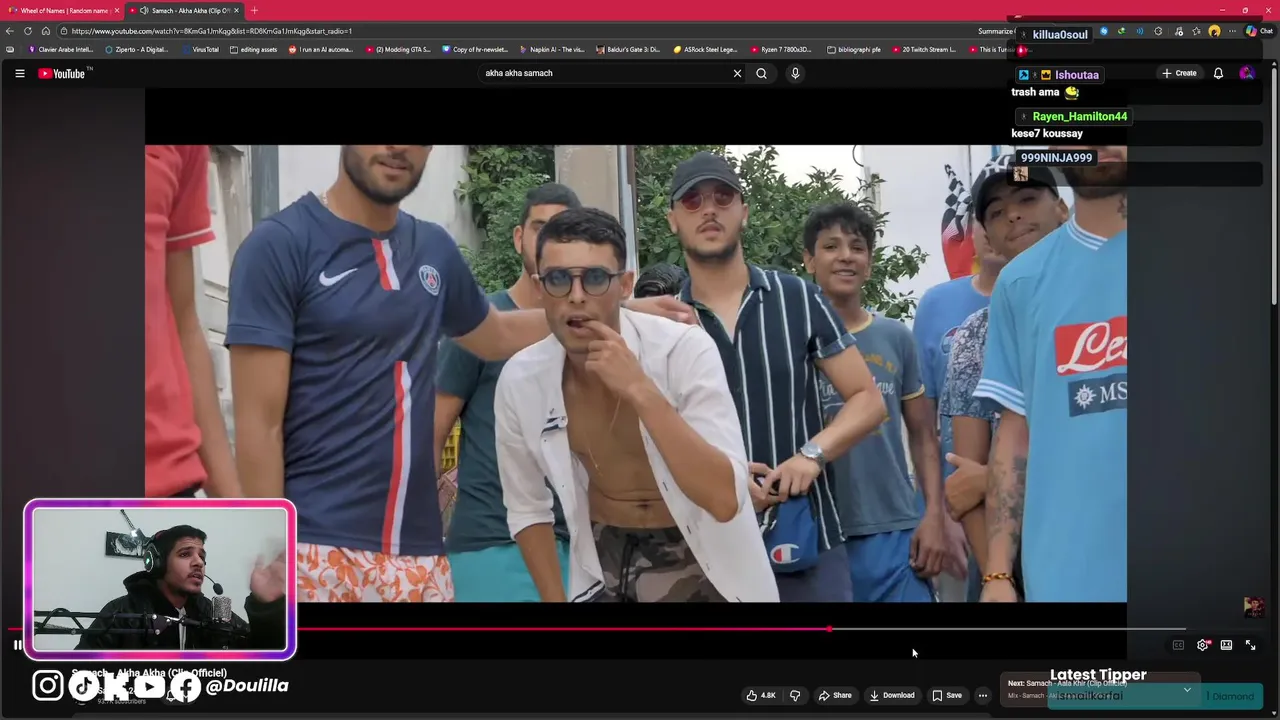This screenshot has height=720, width=1280.
Task: Open the Napkin AI bookmark
Action: click(x=552, y=49)
